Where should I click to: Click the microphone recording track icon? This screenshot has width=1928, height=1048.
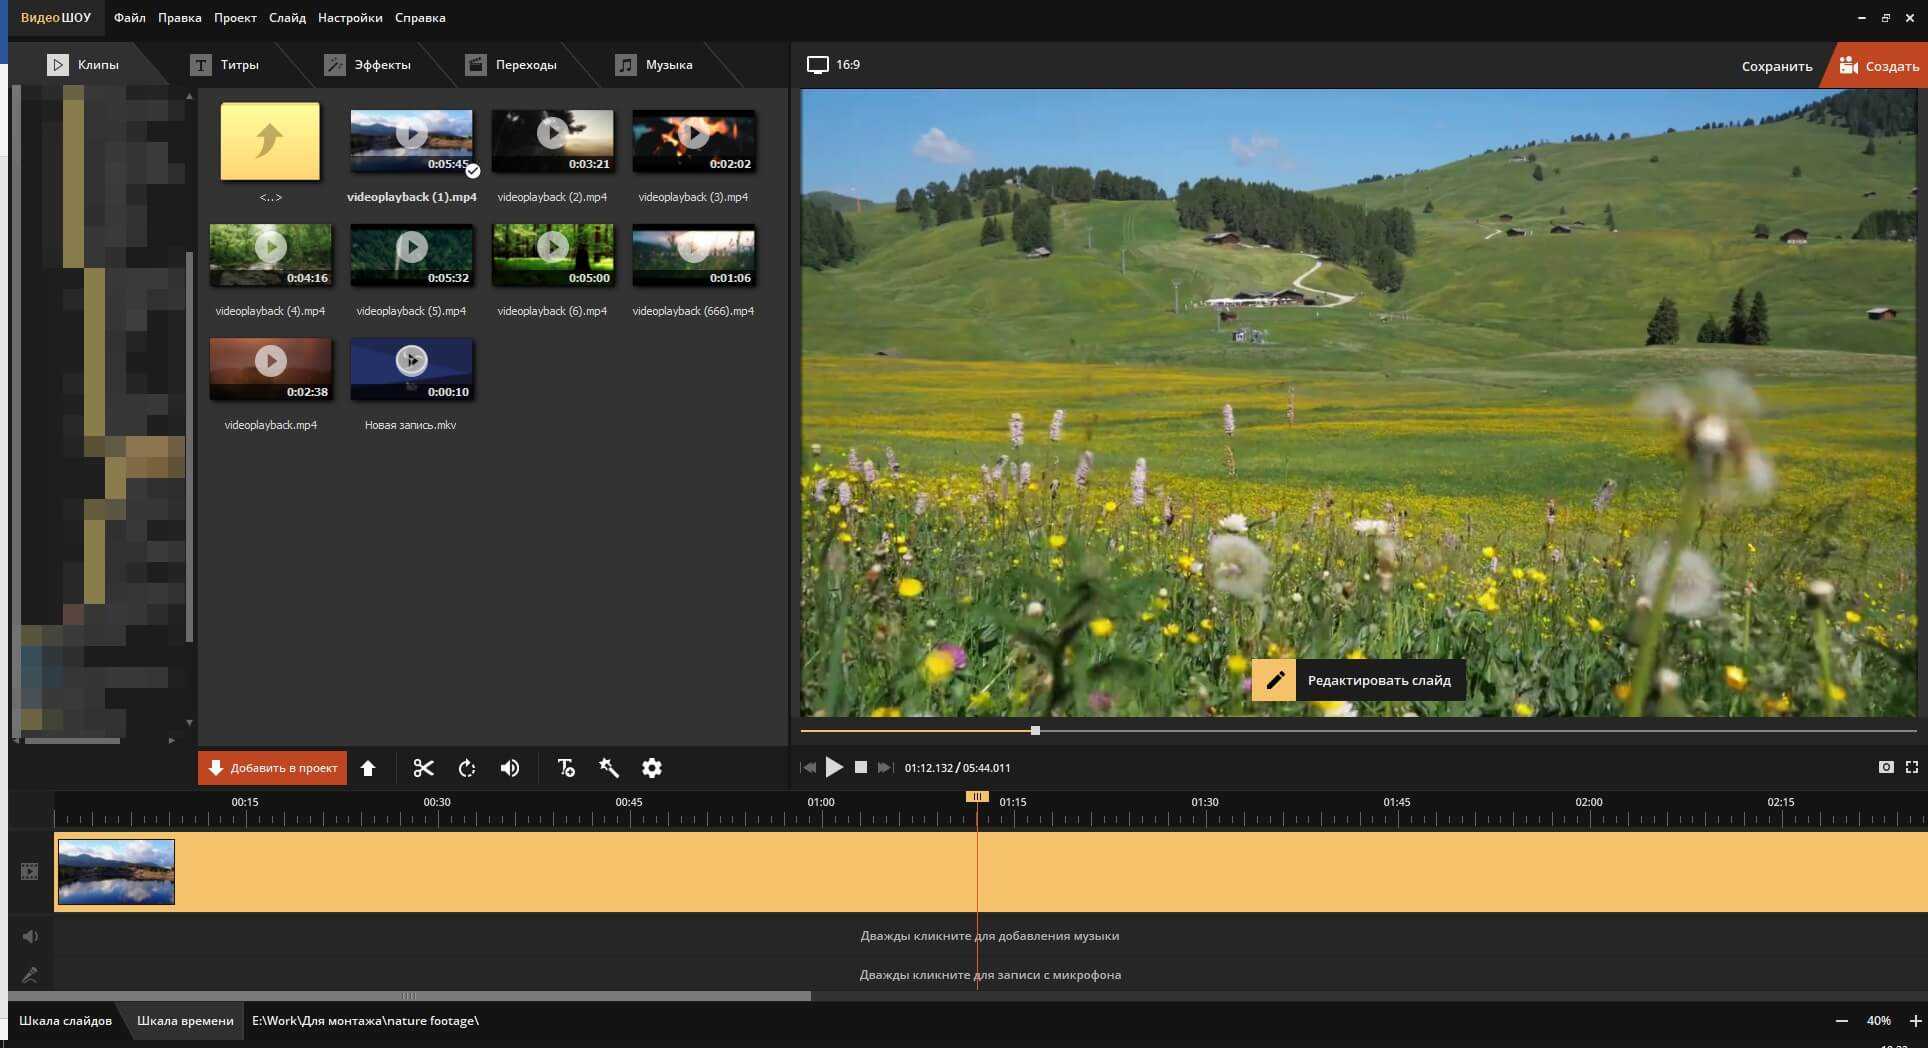point(30,974)
